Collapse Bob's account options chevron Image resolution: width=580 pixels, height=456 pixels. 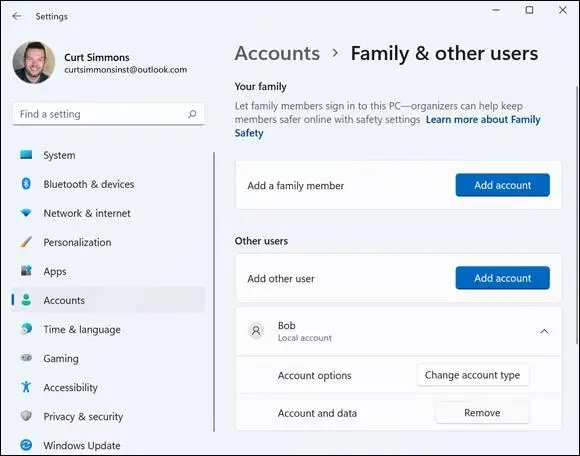coord(544,331)
